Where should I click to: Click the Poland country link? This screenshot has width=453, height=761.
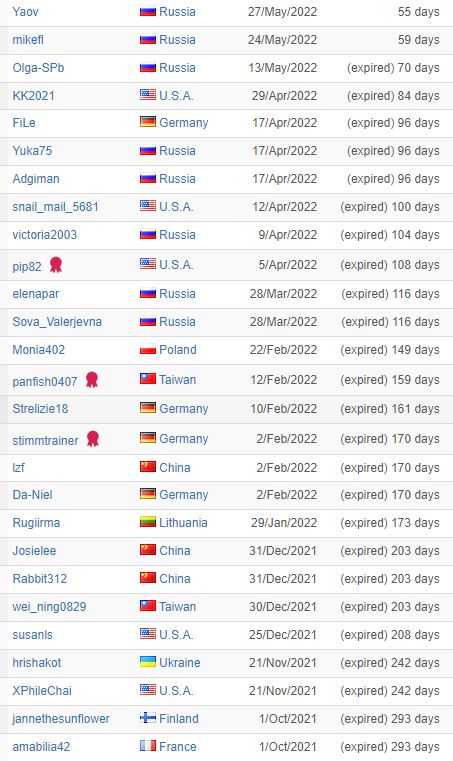178,349
